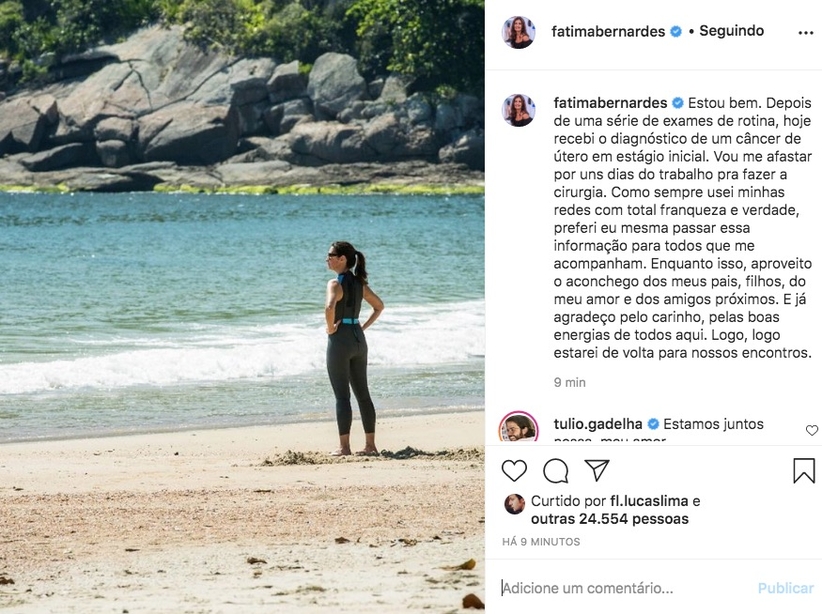This screenshot has width=822, height=614.
Task: Like tulio.gadelha's comment with small heart
Action: [x=812, y=430]
